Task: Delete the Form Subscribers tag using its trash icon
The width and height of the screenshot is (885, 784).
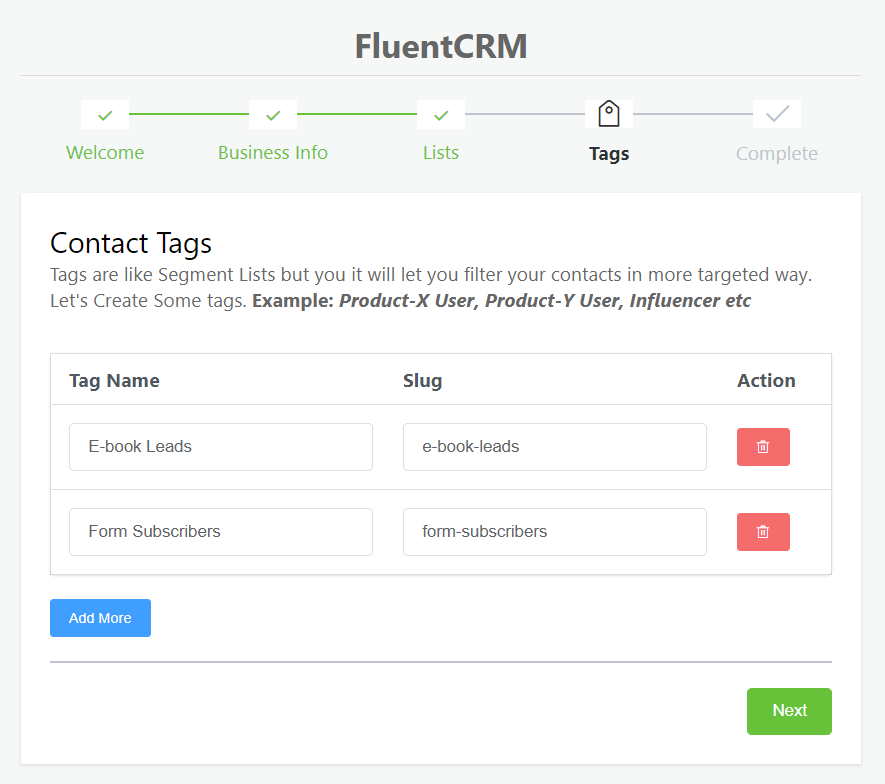Action: click(x=763, y=531)
